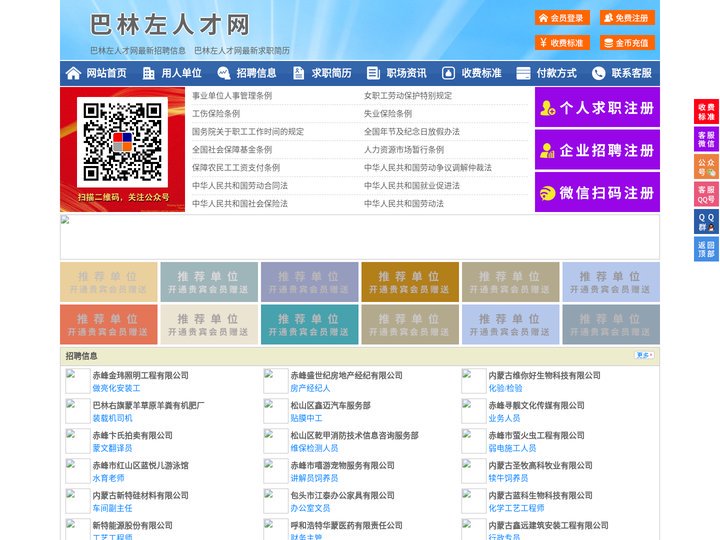Open 女职工劳动保护特别规定 link
The image size is (720, 540).
click(408, 96)
